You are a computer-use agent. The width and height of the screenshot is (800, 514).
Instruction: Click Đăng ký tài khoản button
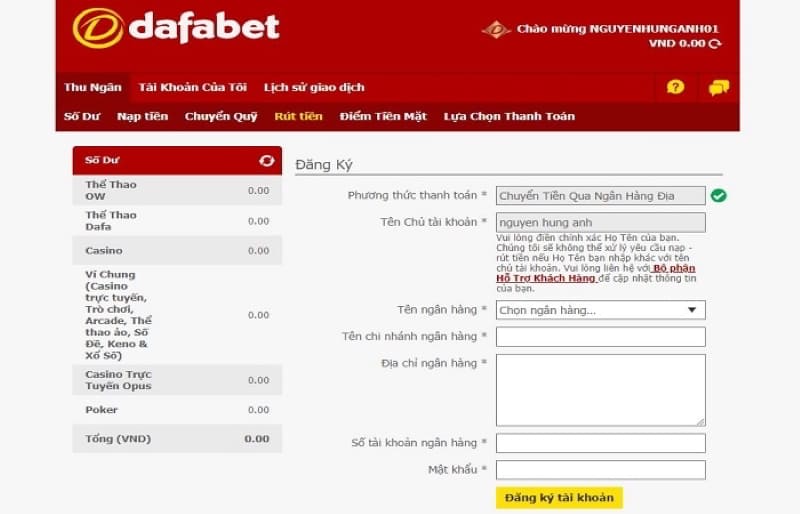click(x=559, y=497)
